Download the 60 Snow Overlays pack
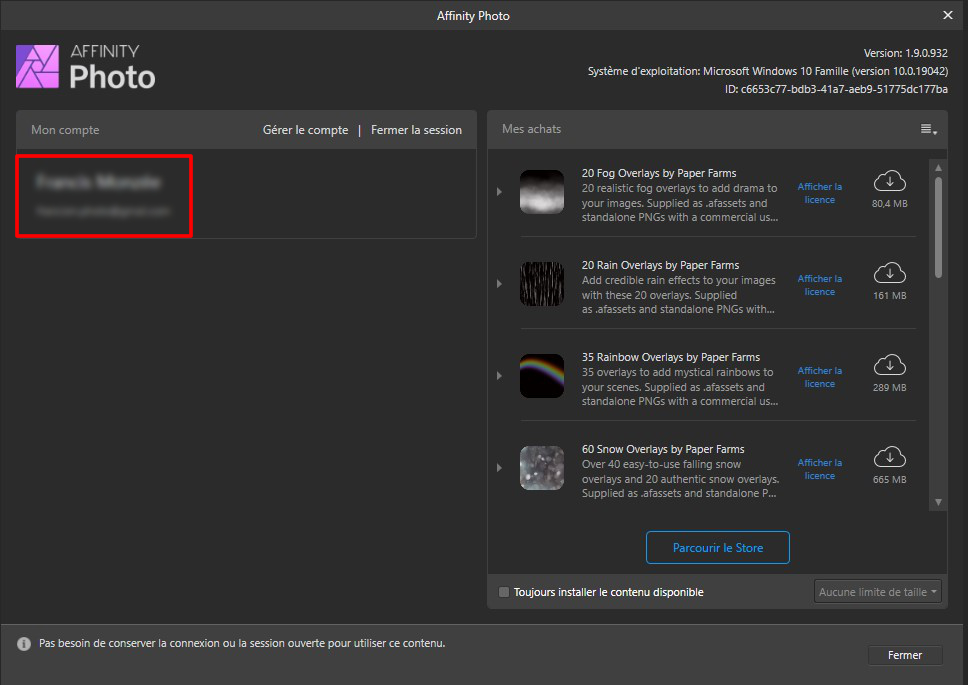Screen dimensions: 968x685 tap(890, 457)
